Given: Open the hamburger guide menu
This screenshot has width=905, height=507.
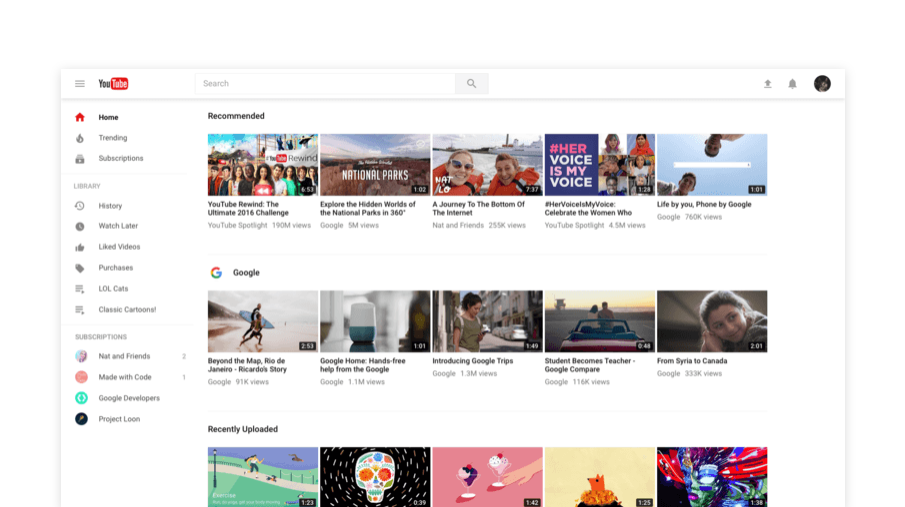Looking at the screenshot, I should [80, 84].
